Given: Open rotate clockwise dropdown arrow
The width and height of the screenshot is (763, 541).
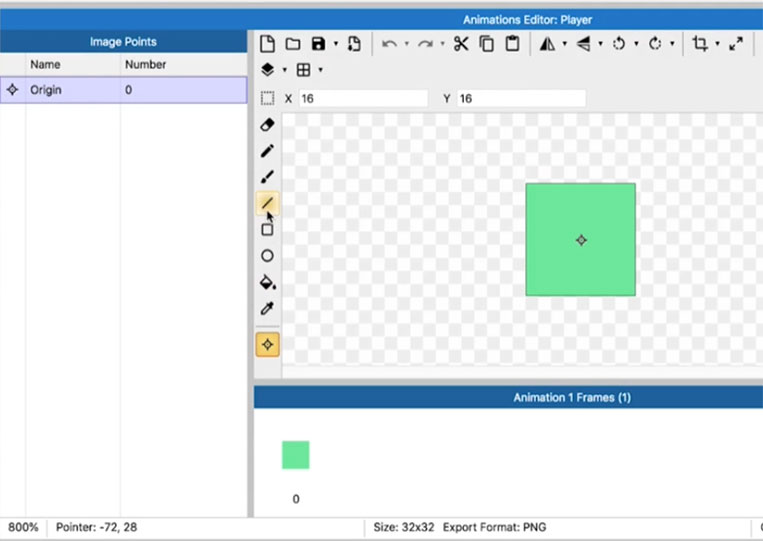Looking at the screenshot, I should pyautogui.click(x=672, y=44).
